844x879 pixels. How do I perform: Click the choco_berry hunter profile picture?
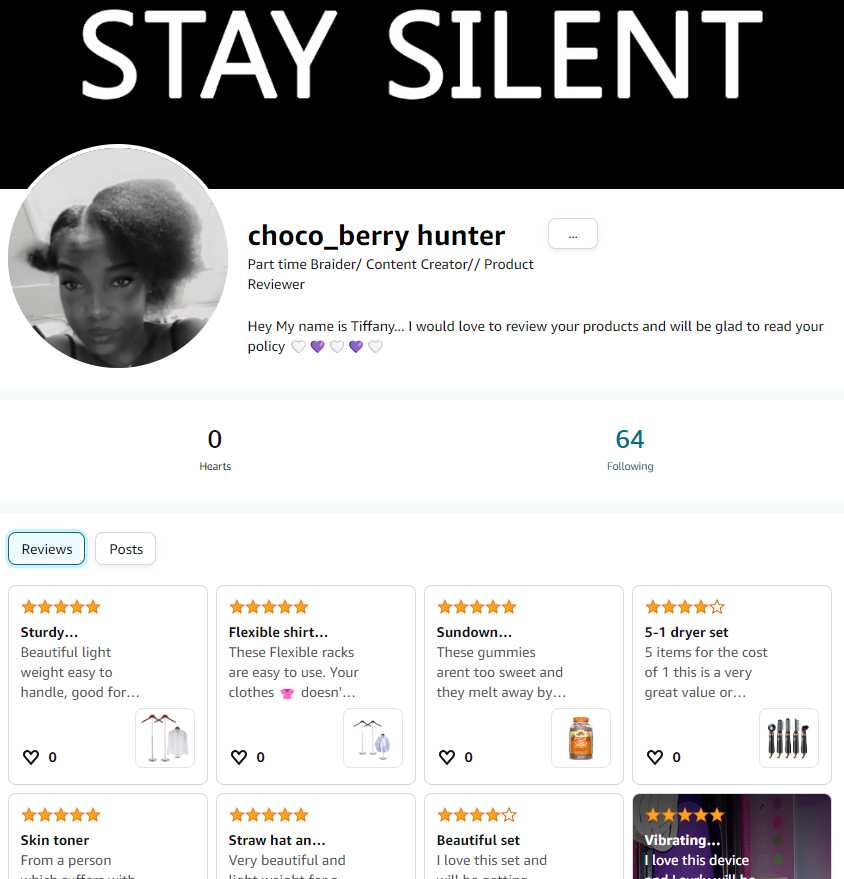tap(118, 257)
